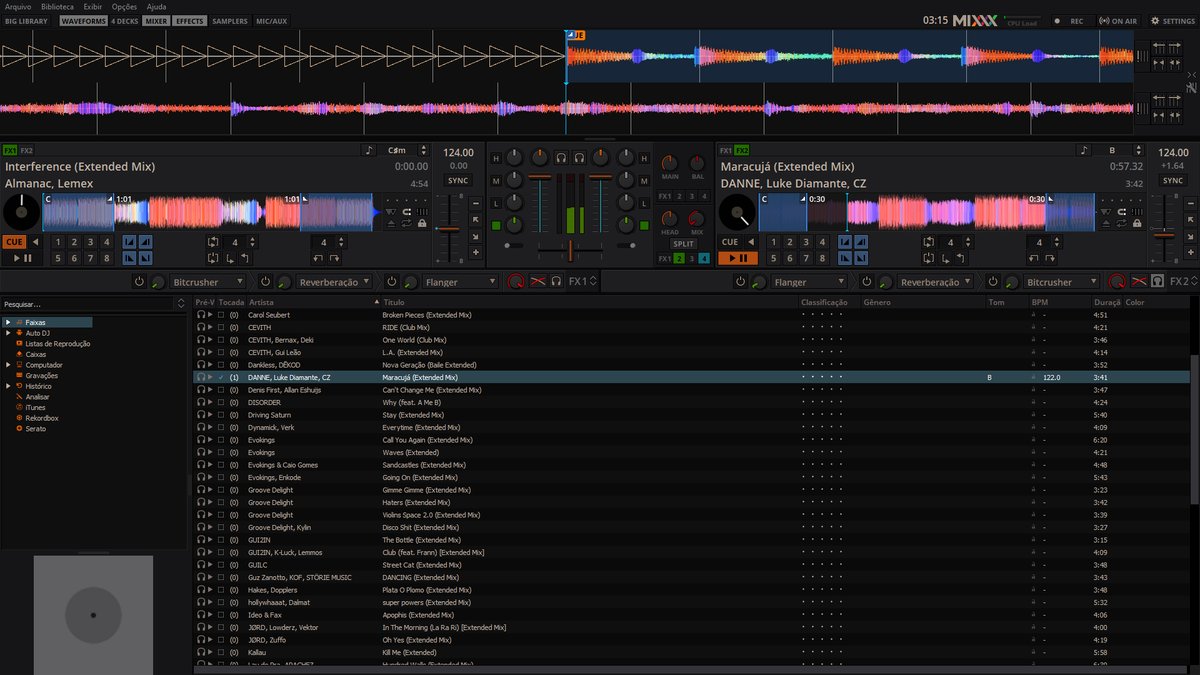Click deck 1 tempo minus button

(x=475, y=203)
